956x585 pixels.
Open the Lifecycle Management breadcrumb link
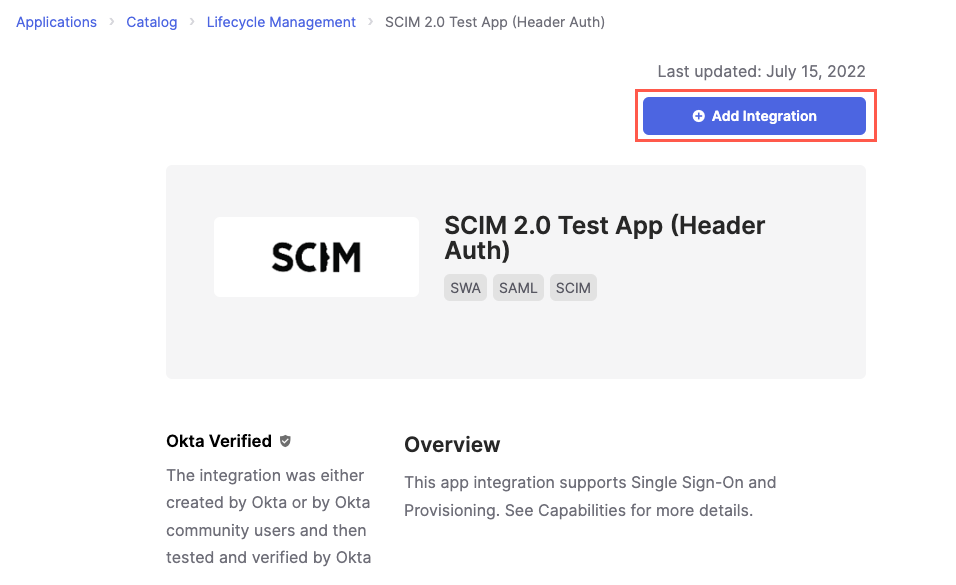click(x=281, y=21)
